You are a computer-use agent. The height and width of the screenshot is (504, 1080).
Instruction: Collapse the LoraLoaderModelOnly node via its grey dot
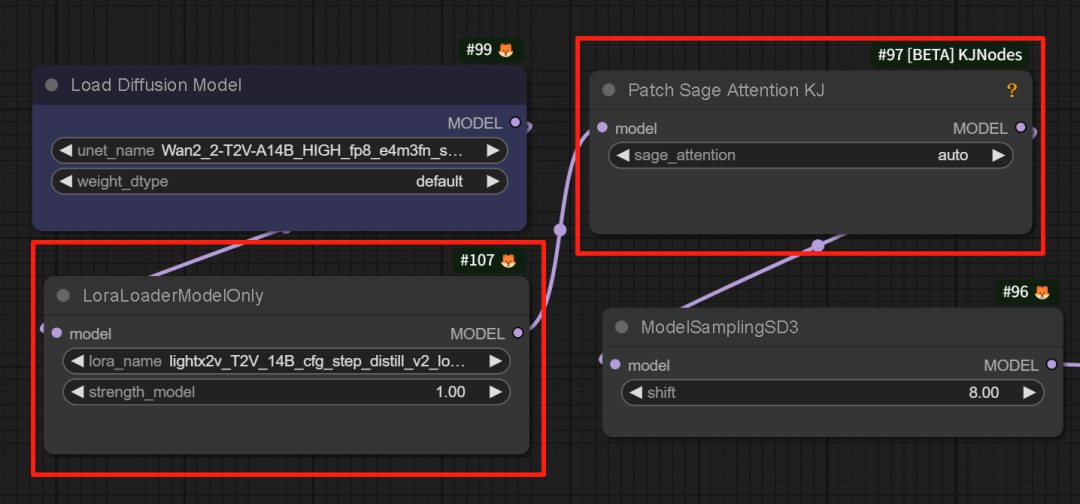63,295
